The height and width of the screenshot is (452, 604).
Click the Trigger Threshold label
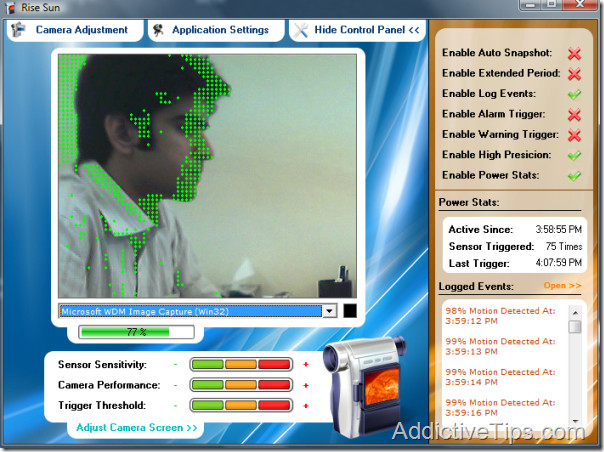coord(102,405)
